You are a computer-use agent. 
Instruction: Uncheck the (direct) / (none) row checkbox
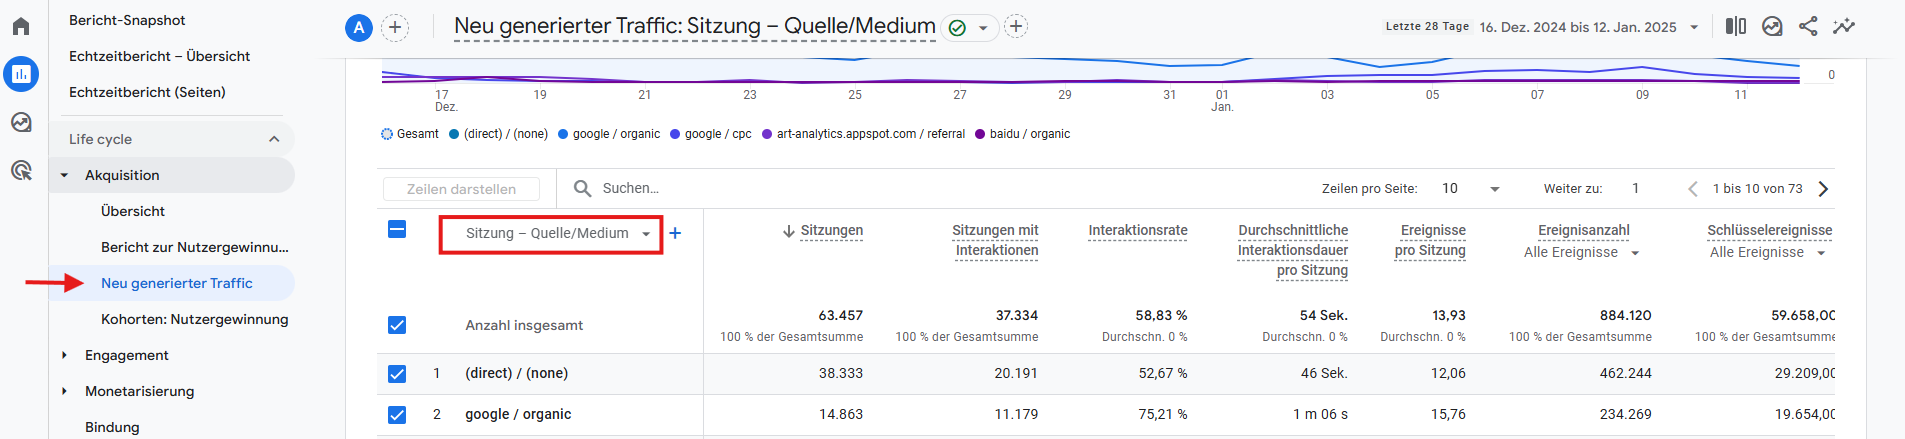(397, 373)
